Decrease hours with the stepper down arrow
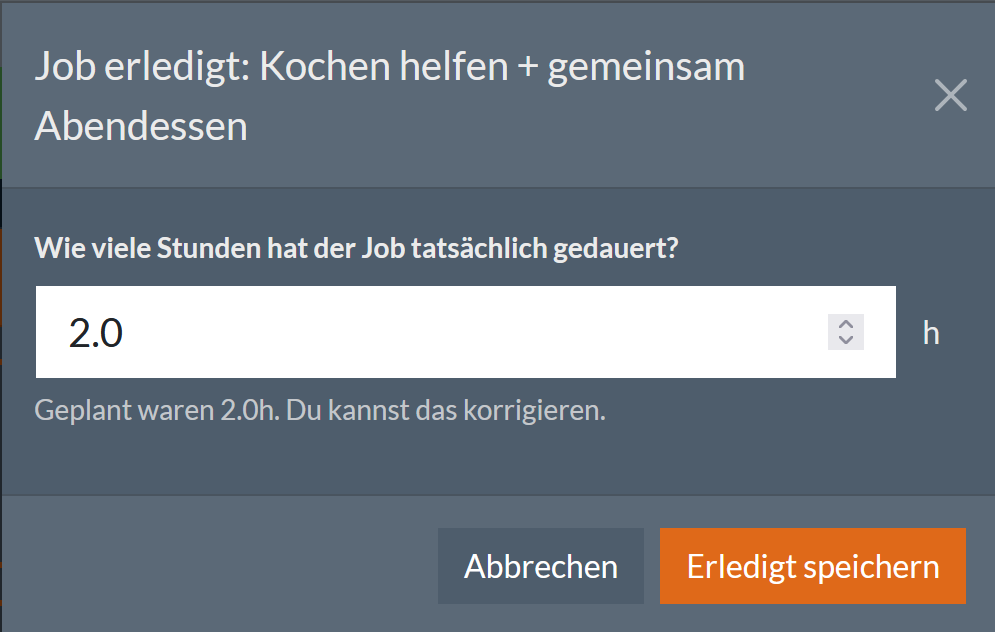The width and height of the screenshot is (995, 632). [845, 340]
